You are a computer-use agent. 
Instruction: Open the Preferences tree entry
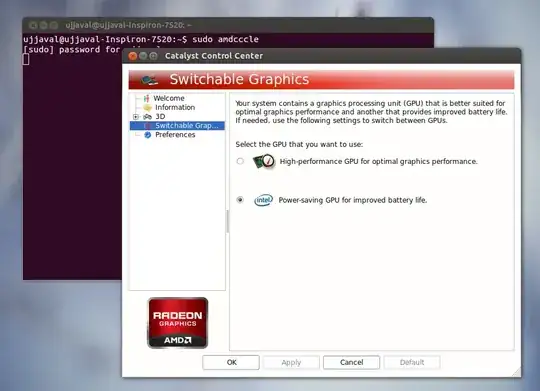click(x=175, y=135)
